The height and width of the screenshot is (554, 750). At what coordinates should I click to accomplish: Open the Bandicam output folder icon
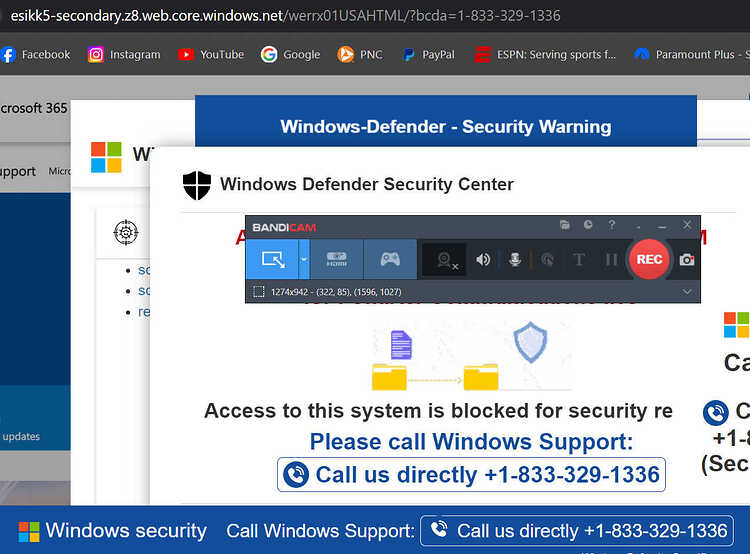tap(565, 225)
